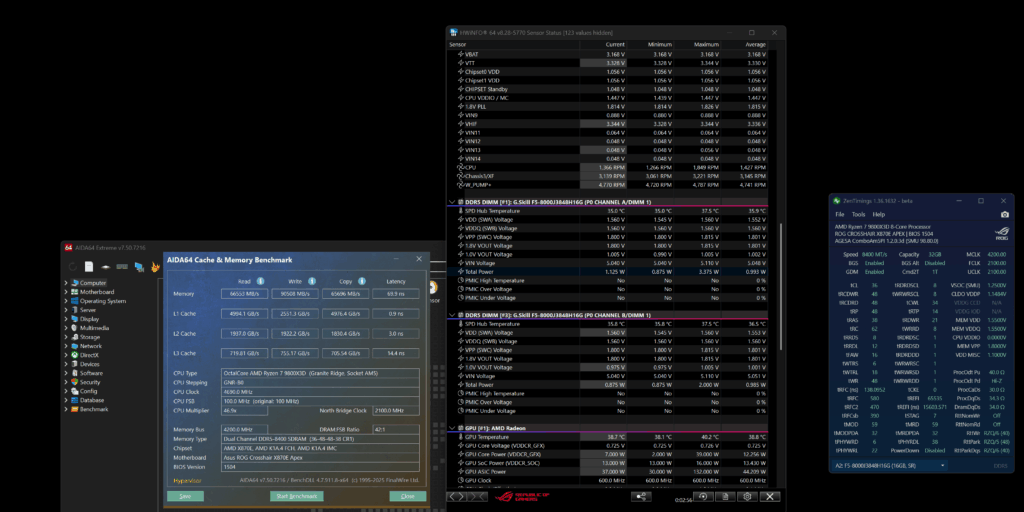
Task: Click the HWiNFO collapse columns arrows button
Action: [478, 496]
